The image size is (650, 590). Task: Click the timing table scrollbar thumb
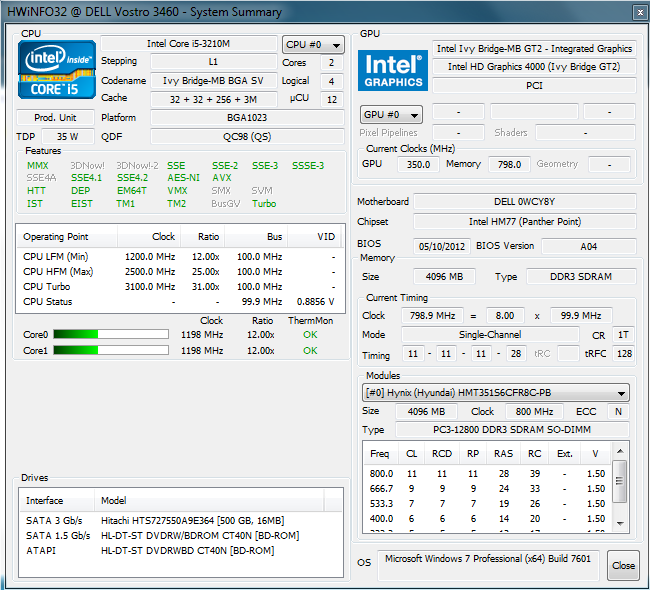[620, 481]
